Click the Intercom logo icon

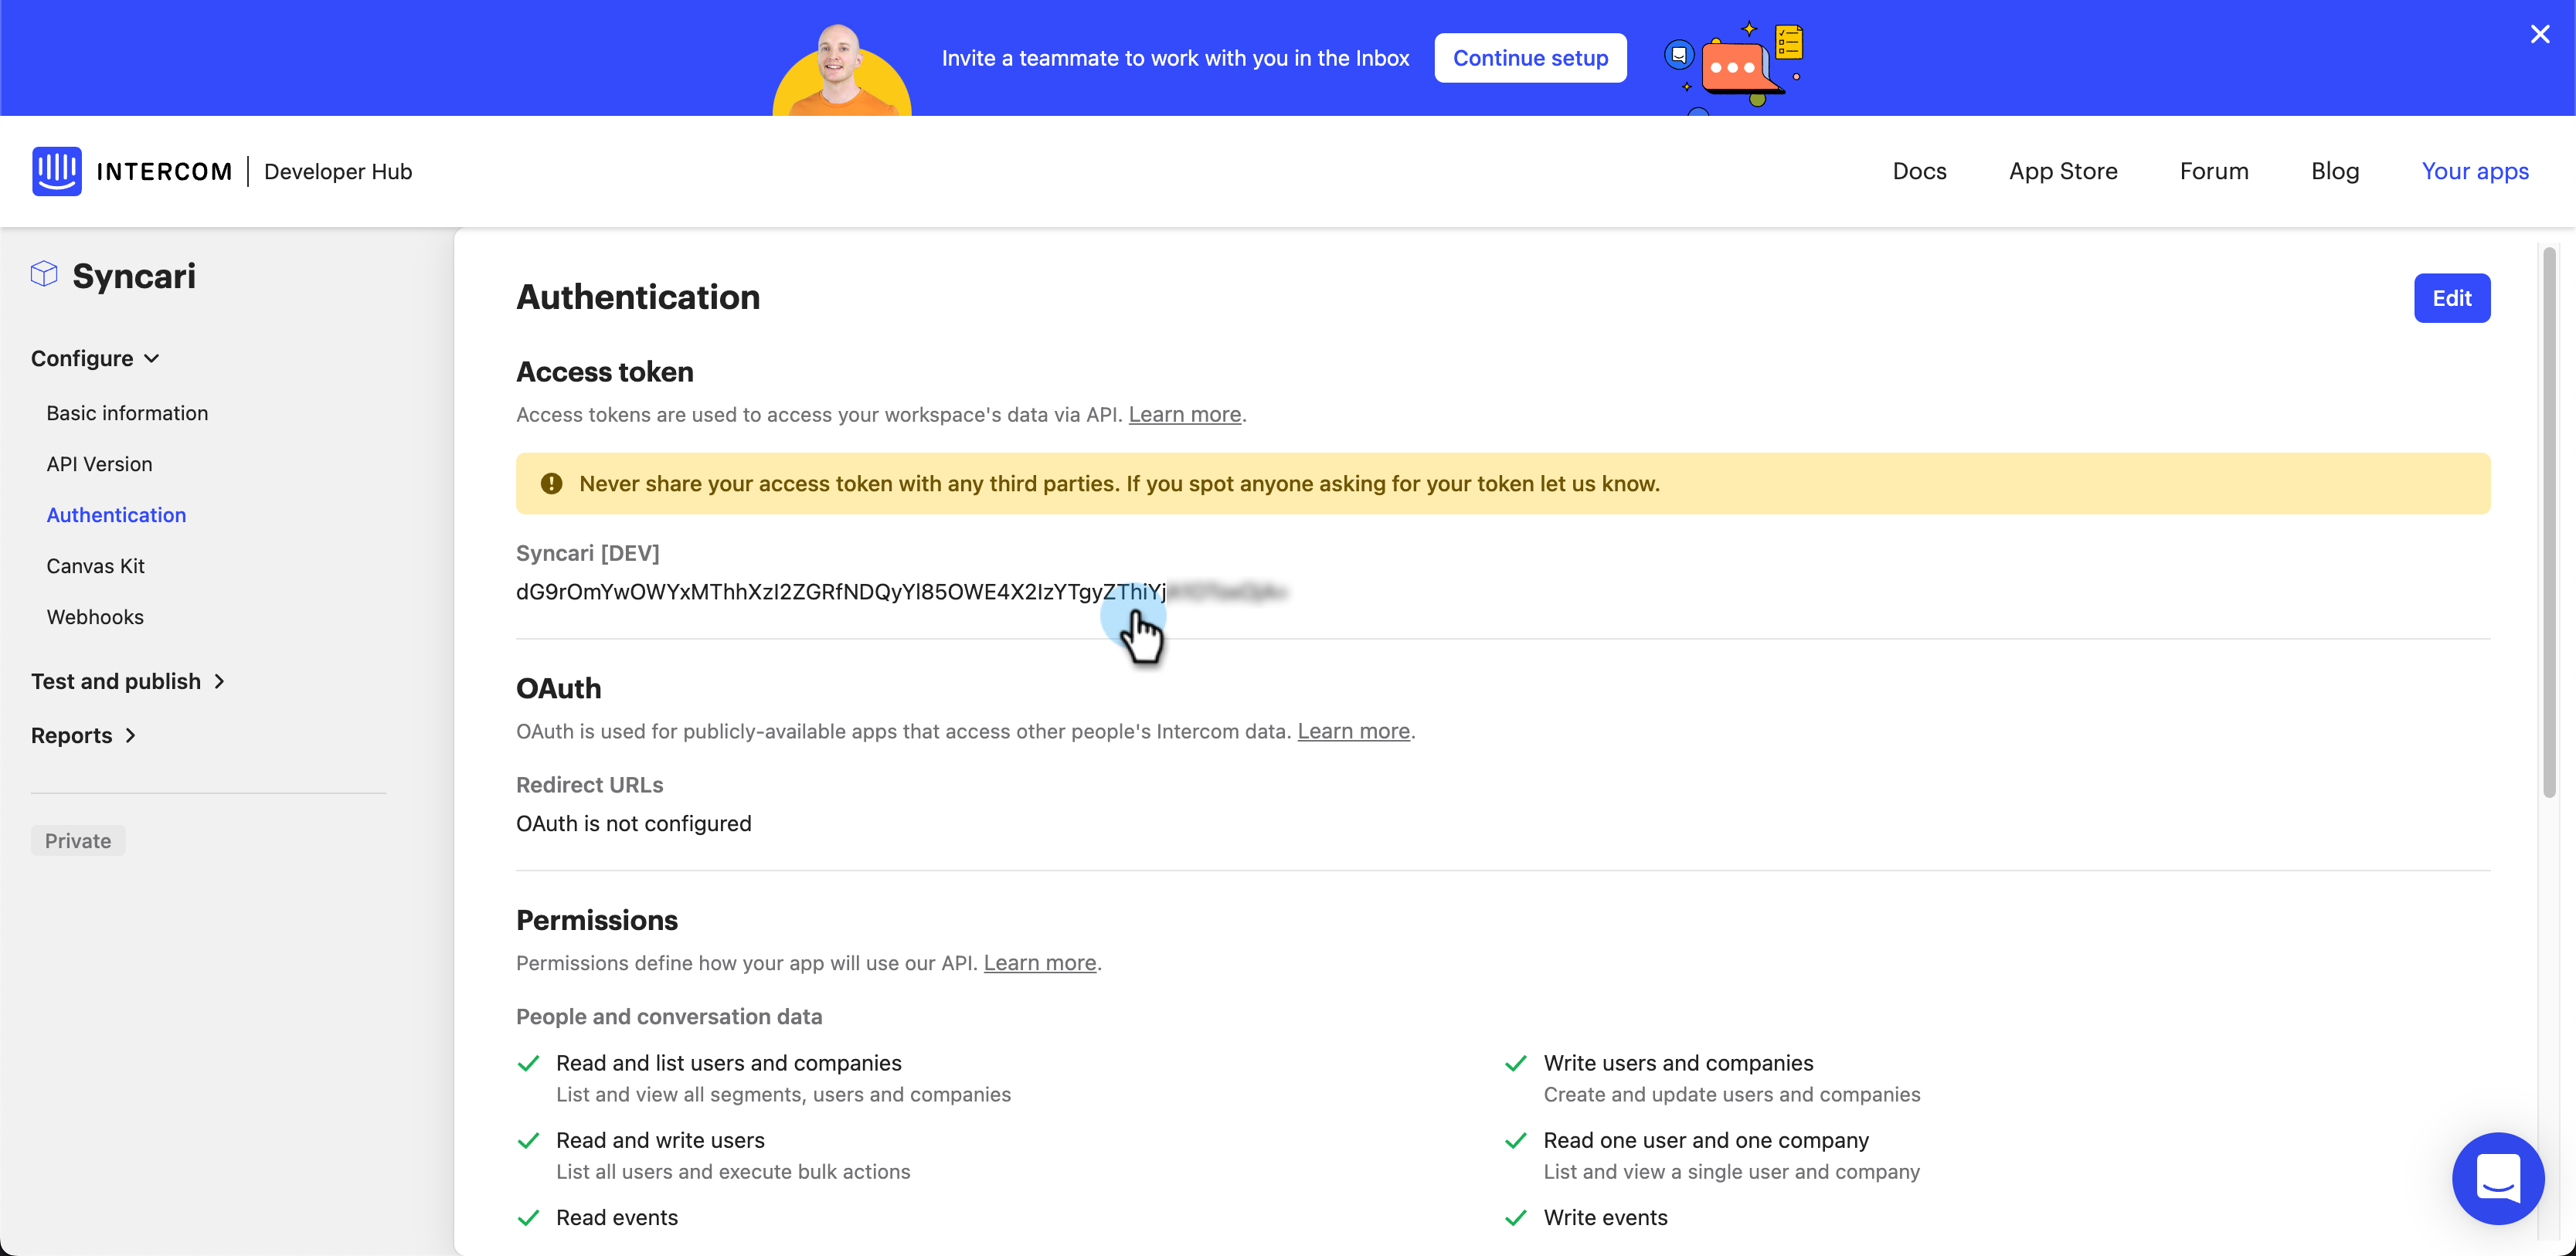[56, 171]
